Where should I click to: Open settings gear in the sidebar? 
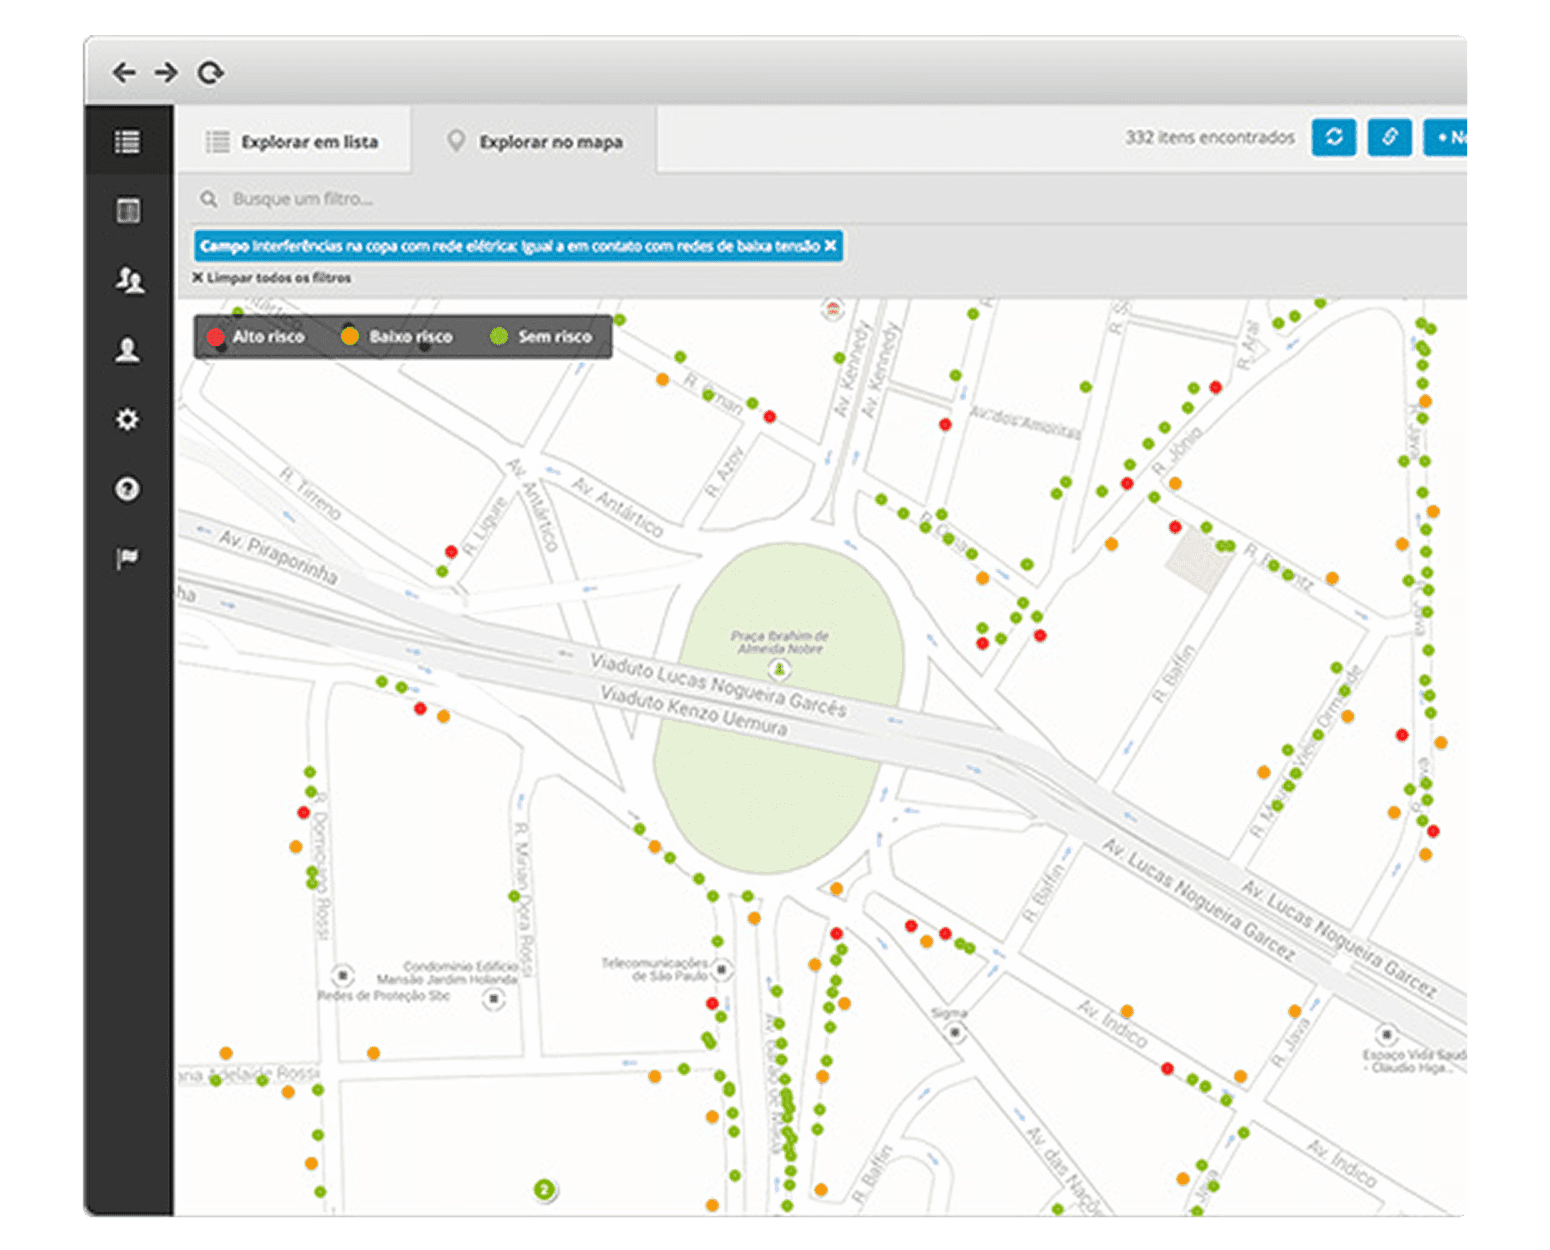click(x=127, y=419)
